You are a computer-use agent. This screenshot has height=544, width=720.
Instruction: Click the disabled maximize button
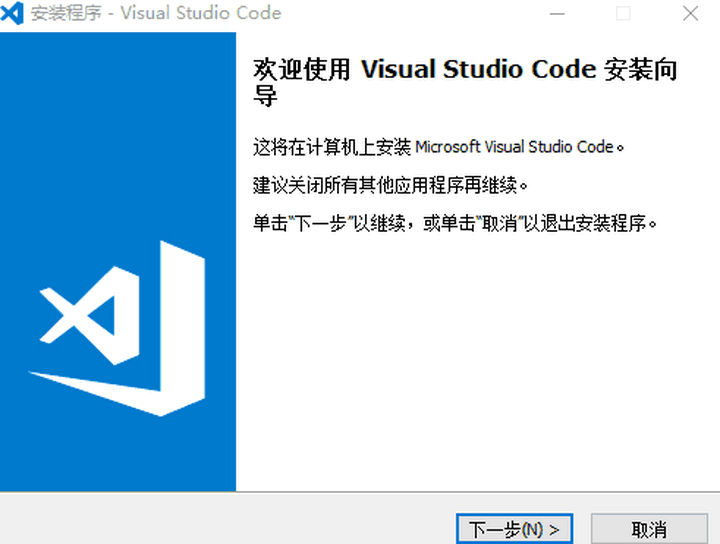(x=623, y=14)
